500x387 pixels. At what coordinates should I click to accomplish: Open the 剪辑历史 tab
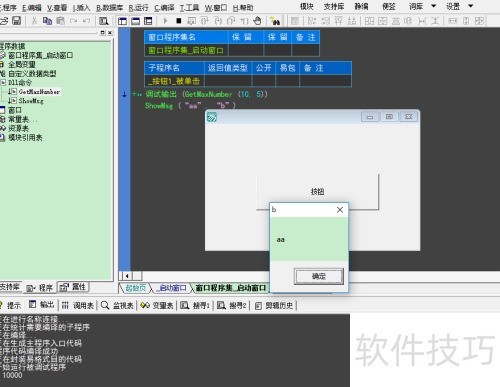pos(274,305)
